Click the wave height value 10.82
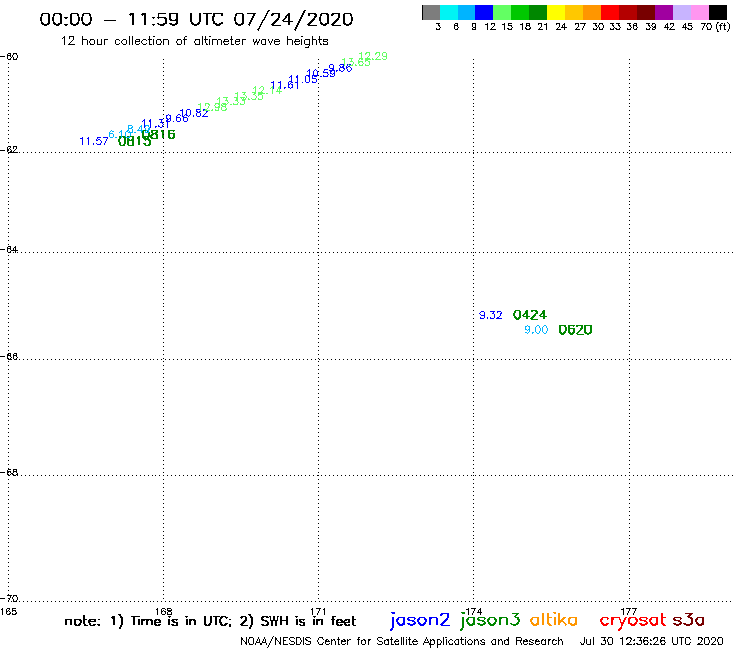740x650 pixels. tap(194, 113)
